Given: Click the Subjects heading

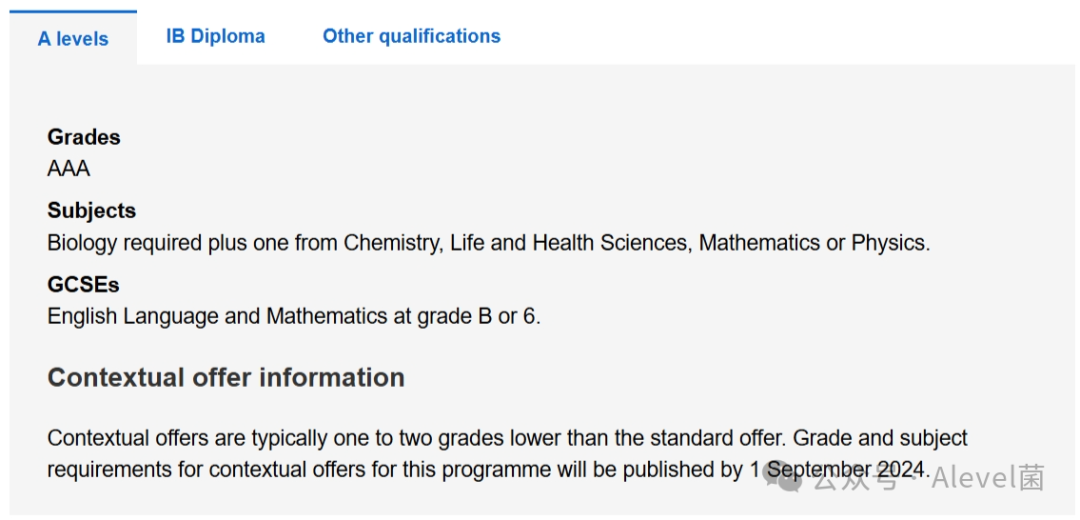Looking at the screenshot, I should 91,211.
